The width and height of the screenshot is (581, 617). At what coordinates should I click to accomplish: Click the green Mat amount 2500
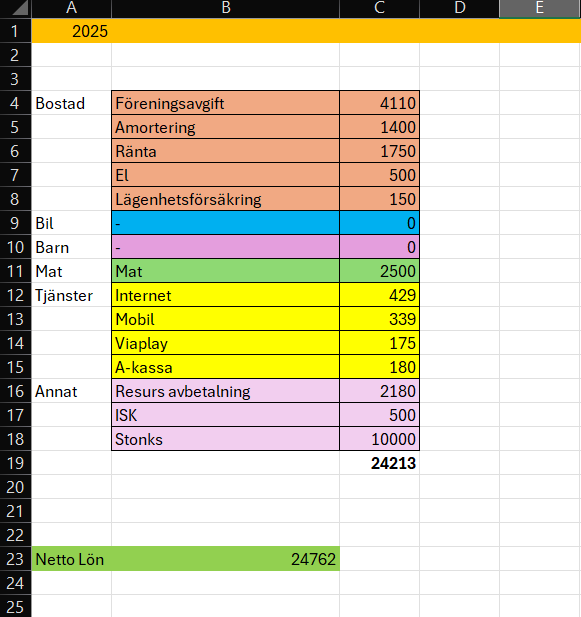380,271
